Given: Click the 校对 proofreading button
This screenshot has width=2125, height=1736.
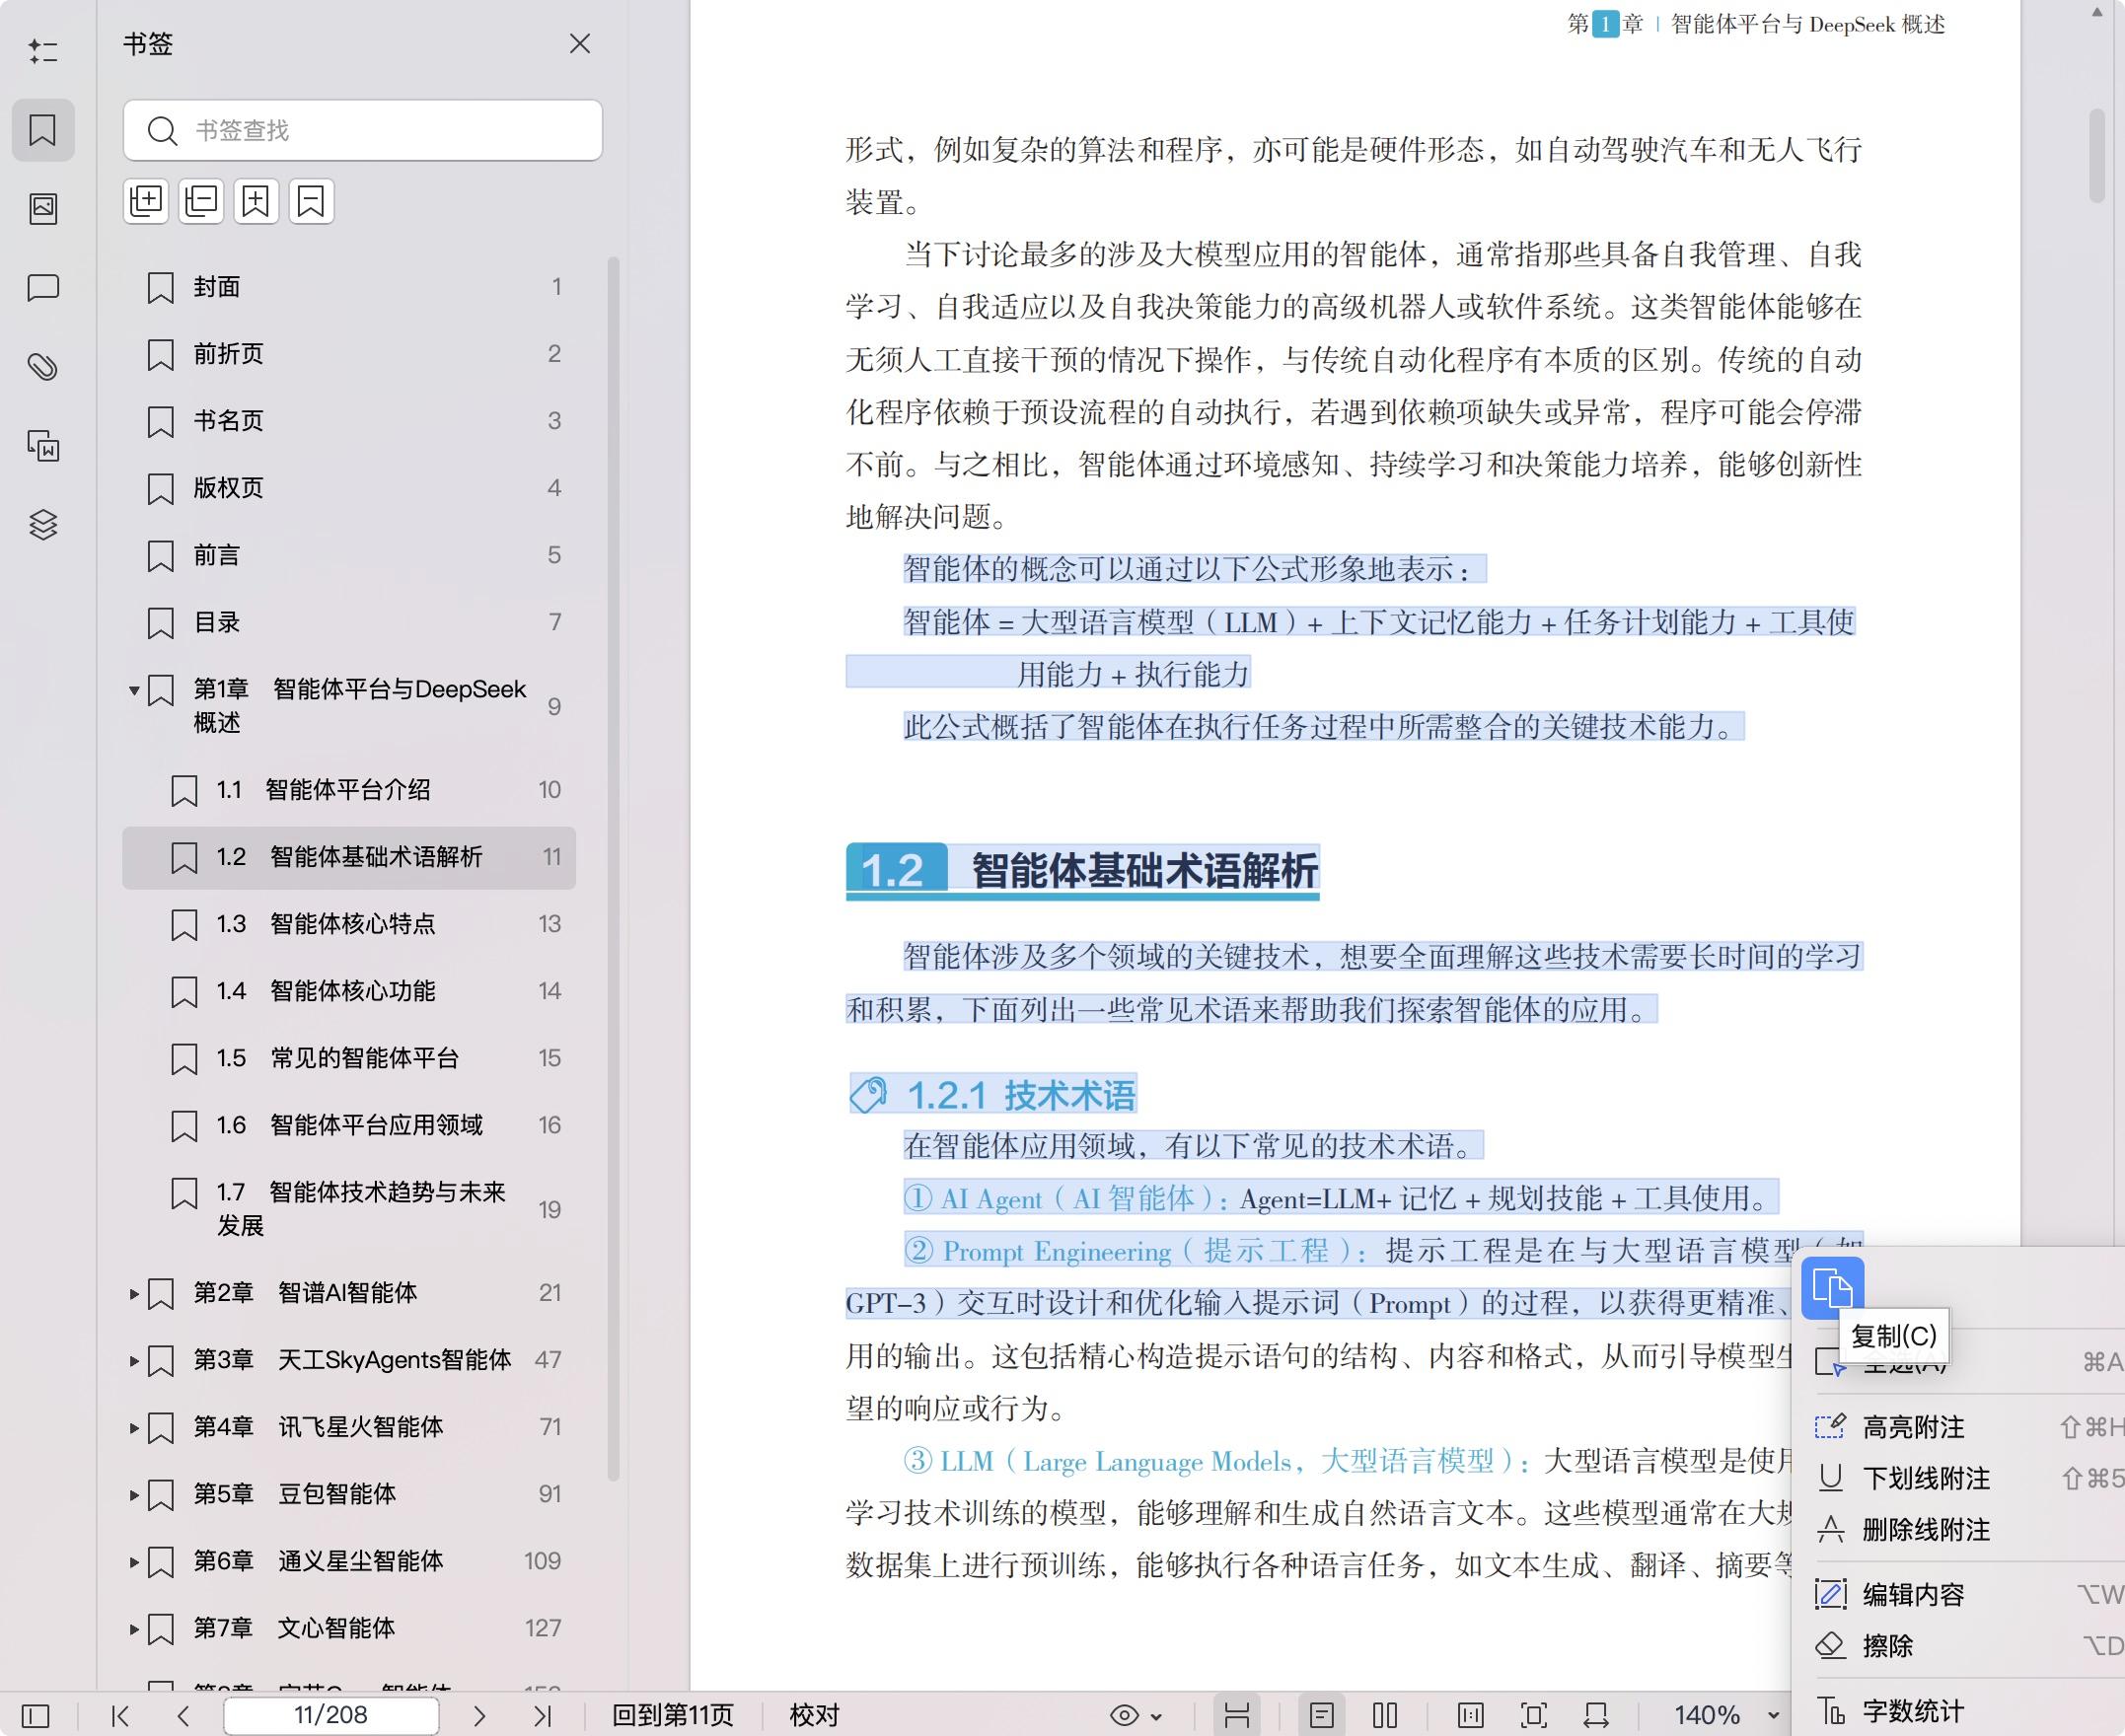Looking at the screenshot, I should point(815,1716).
